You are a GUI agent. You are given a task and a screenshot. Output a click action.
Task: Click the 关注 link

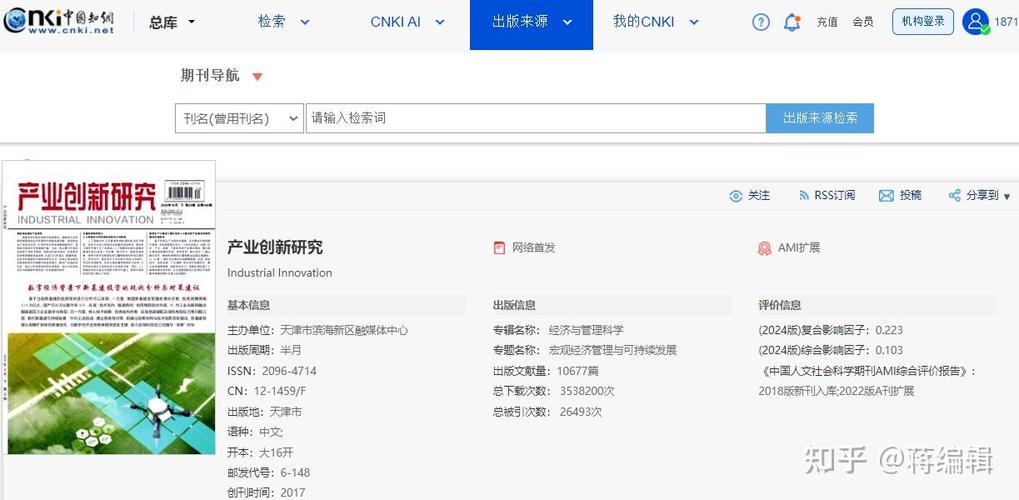click(759, 196)
